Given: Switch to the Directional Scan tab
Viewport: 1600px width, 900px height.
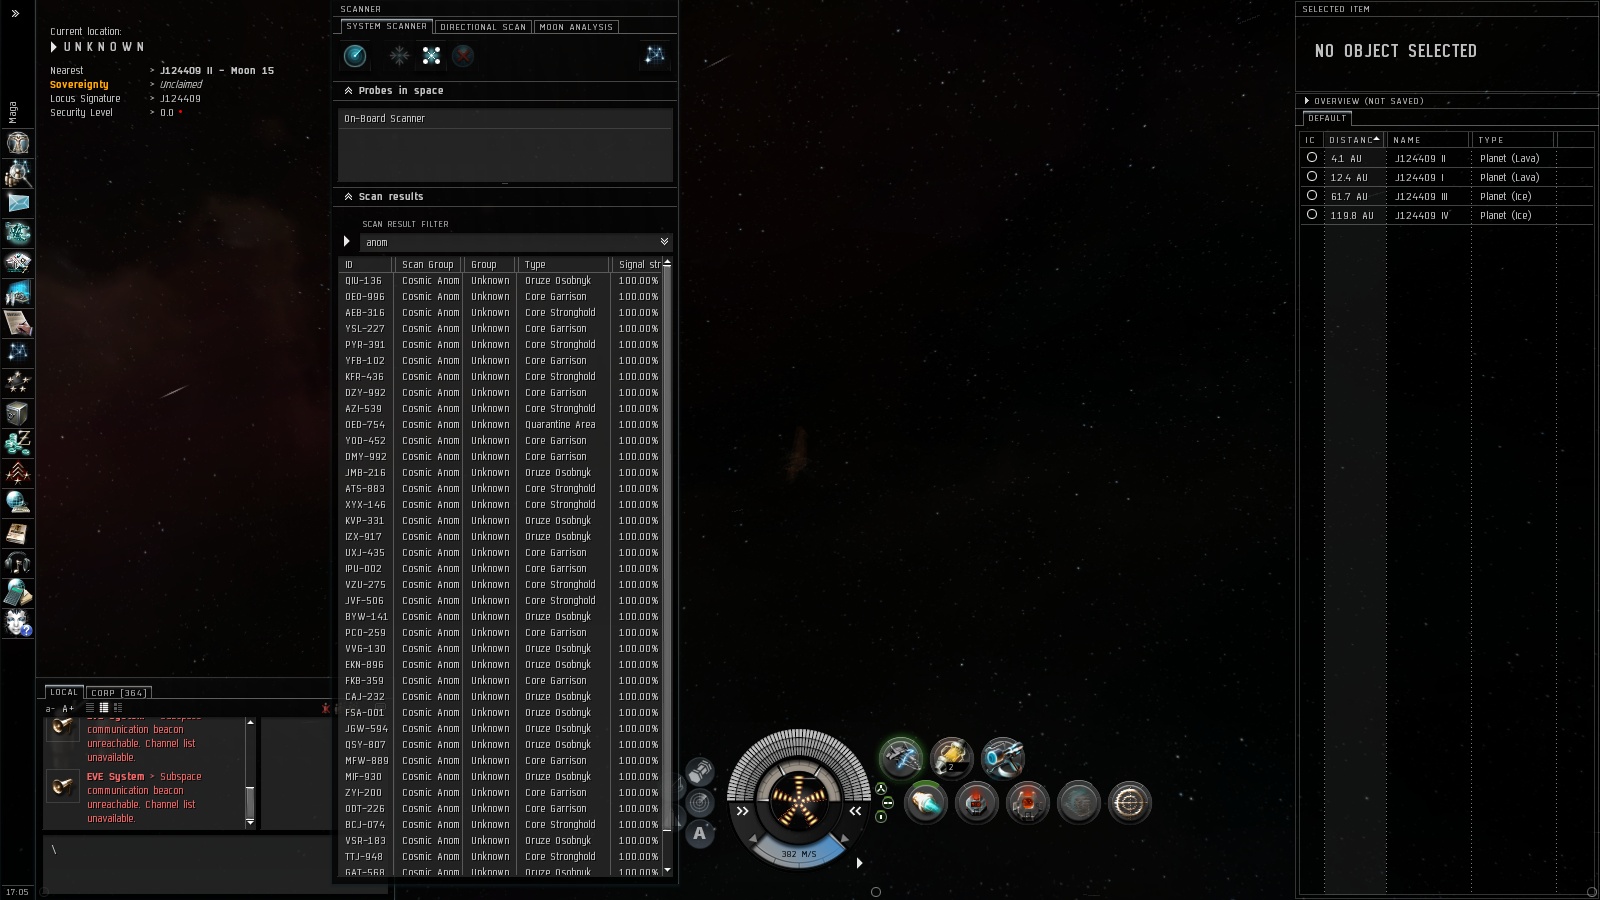Looking at the screenshot, I should [483, 27].
